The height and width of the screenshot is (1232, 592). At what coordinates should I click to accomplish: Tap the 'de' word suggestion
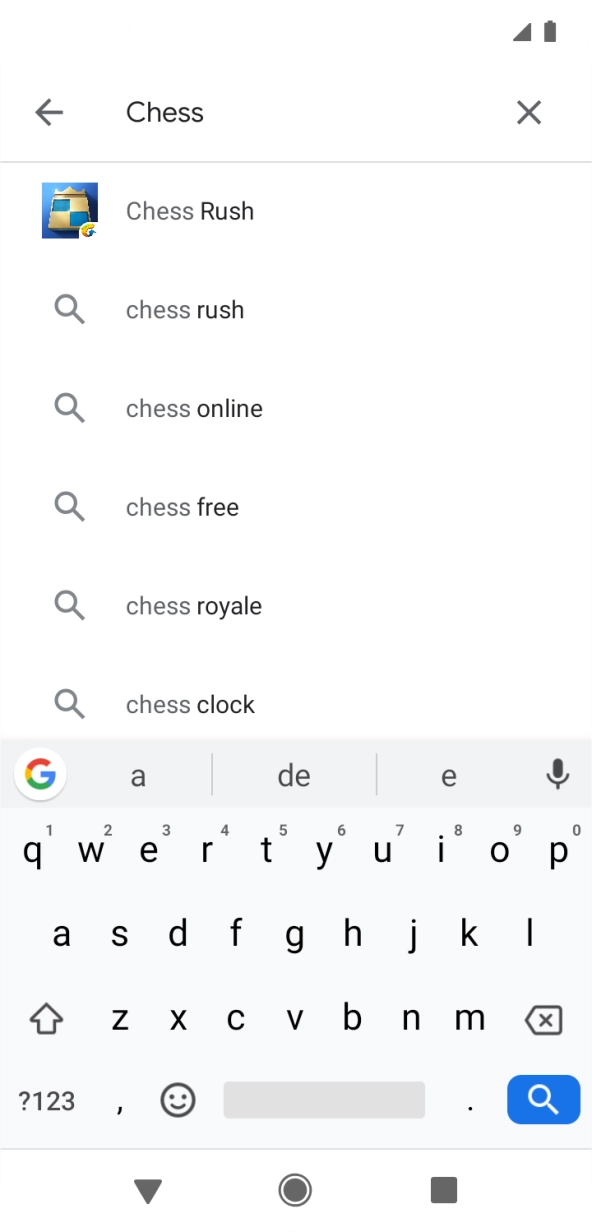point(294,774)
